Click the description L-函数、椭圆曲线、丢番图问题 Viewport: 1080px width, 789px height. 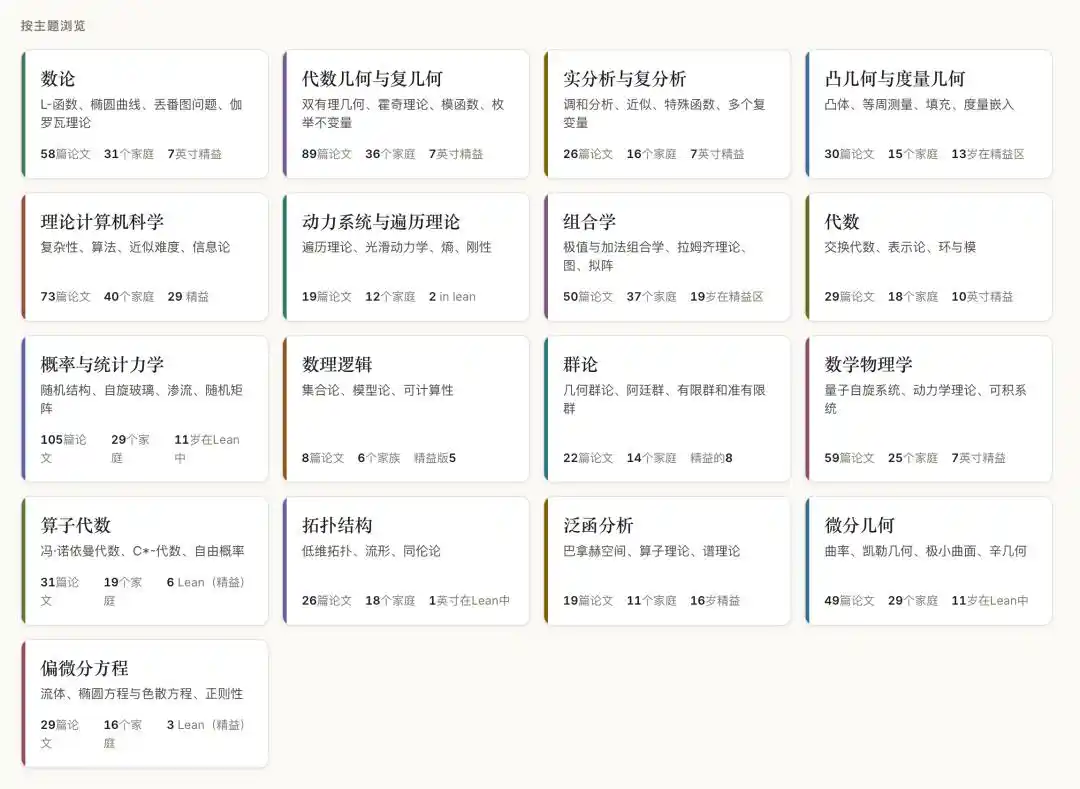click(x=141, y=113)
